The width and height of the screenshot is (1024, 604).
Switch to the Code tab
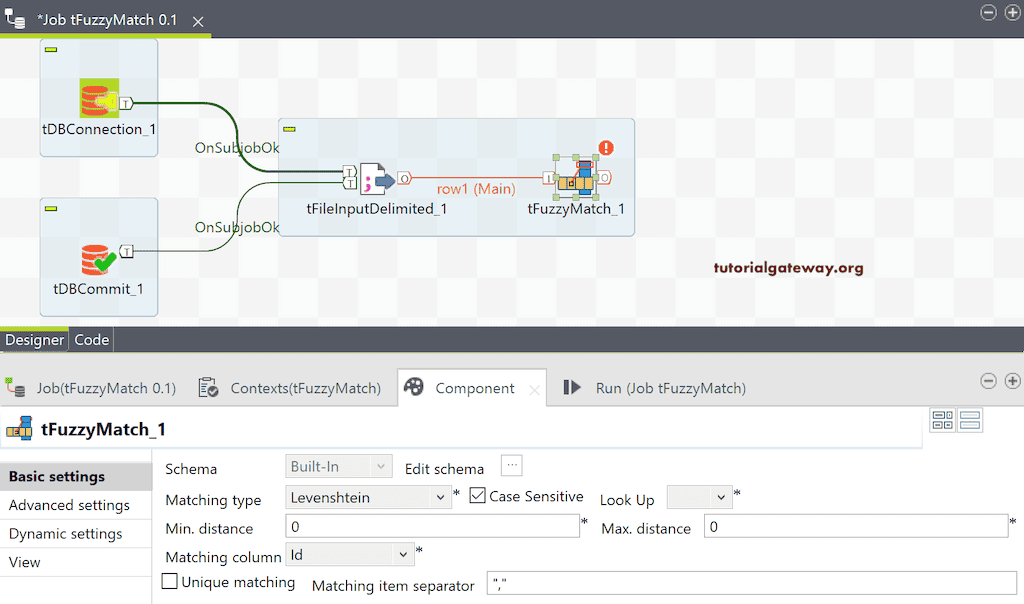91,339
